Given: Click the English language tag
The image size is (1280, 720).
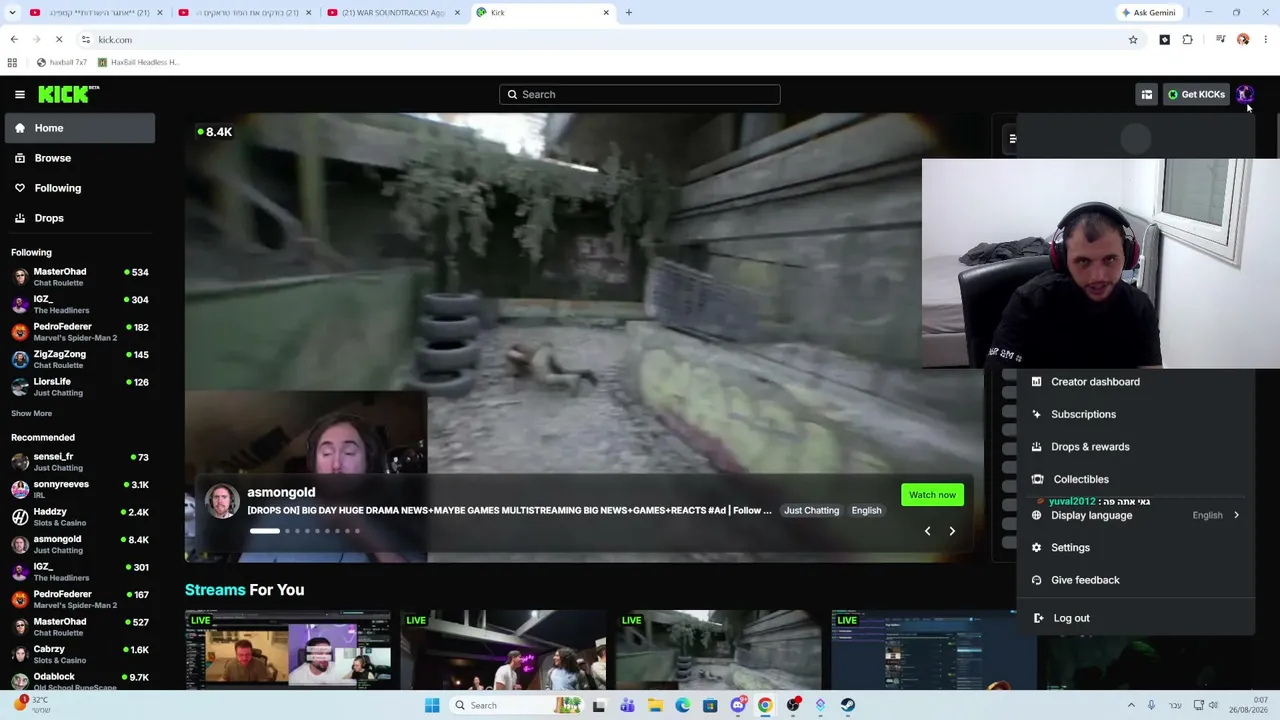Looking at the screenshot, I should [x=866, y=511].
